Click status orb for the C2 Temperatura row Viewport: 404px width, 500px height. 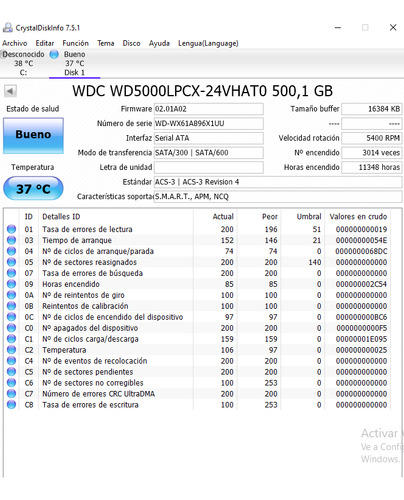pos(11,350)
